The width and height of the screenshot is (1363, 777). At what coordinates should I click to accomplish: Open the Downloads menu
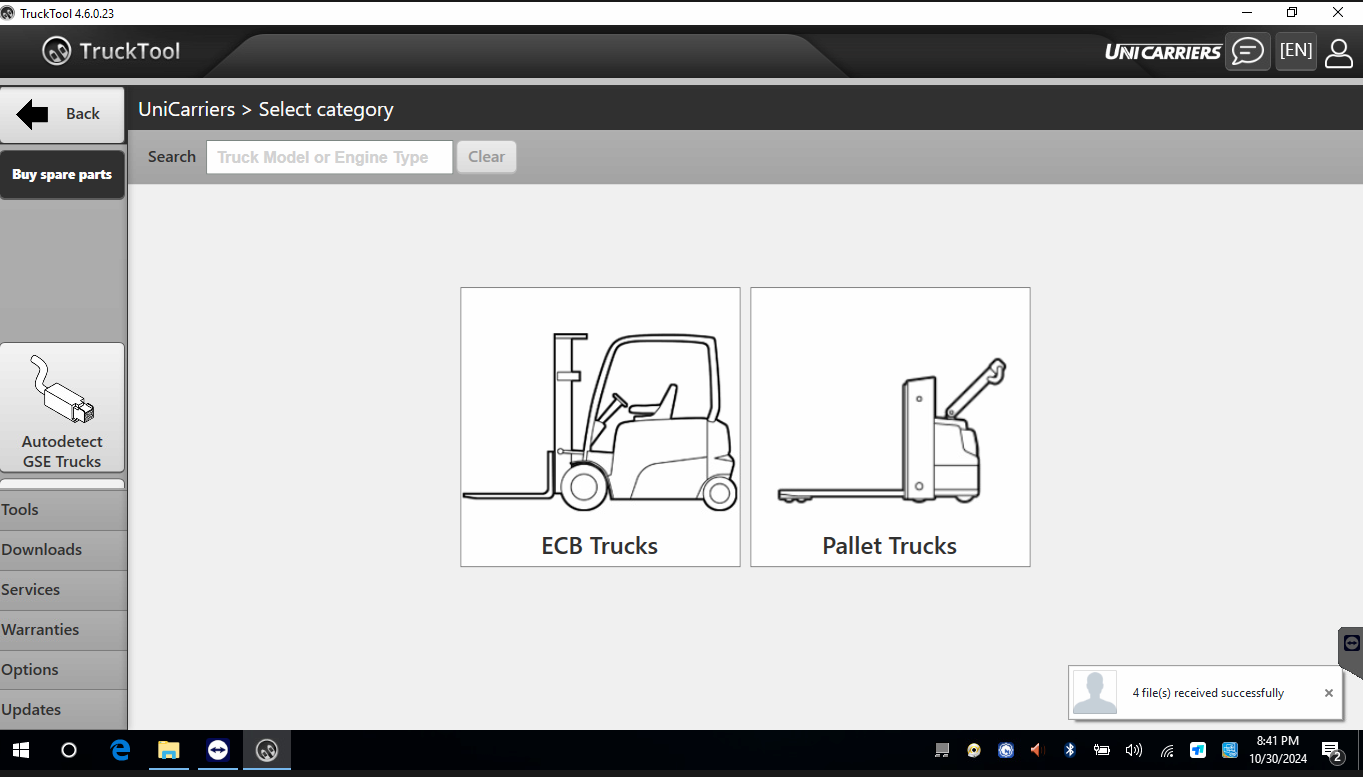coord(63,550)
